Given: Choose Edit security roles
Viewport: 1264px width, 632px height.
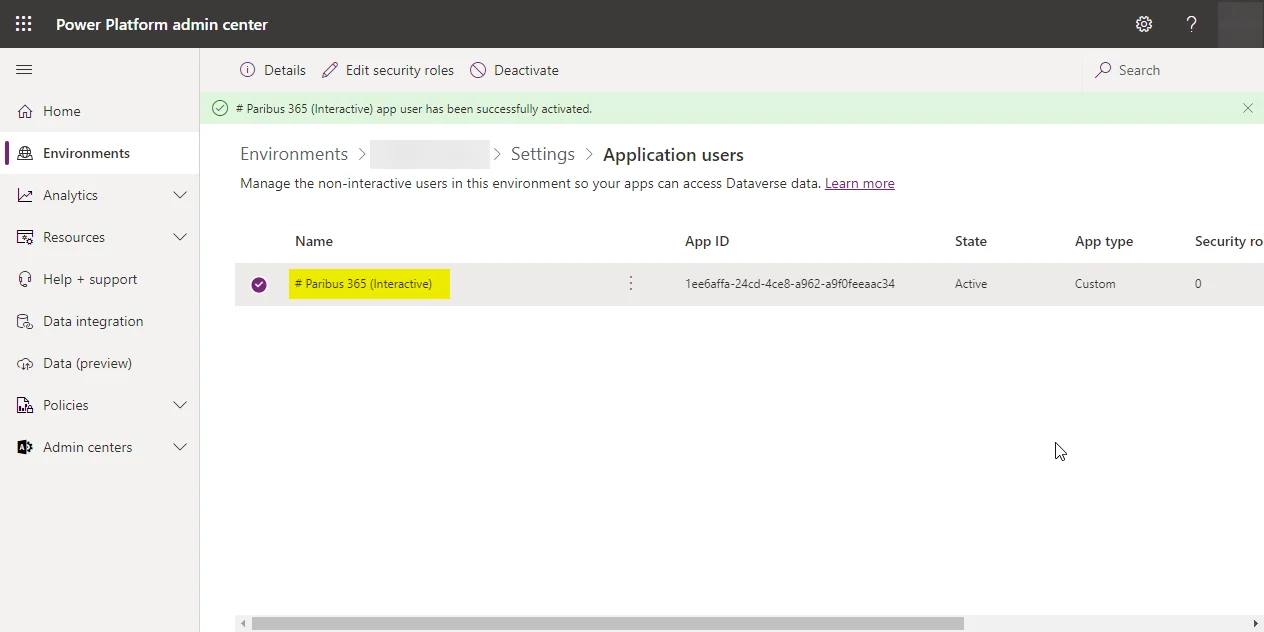Looking at the screenshot, I should [388, 70].
